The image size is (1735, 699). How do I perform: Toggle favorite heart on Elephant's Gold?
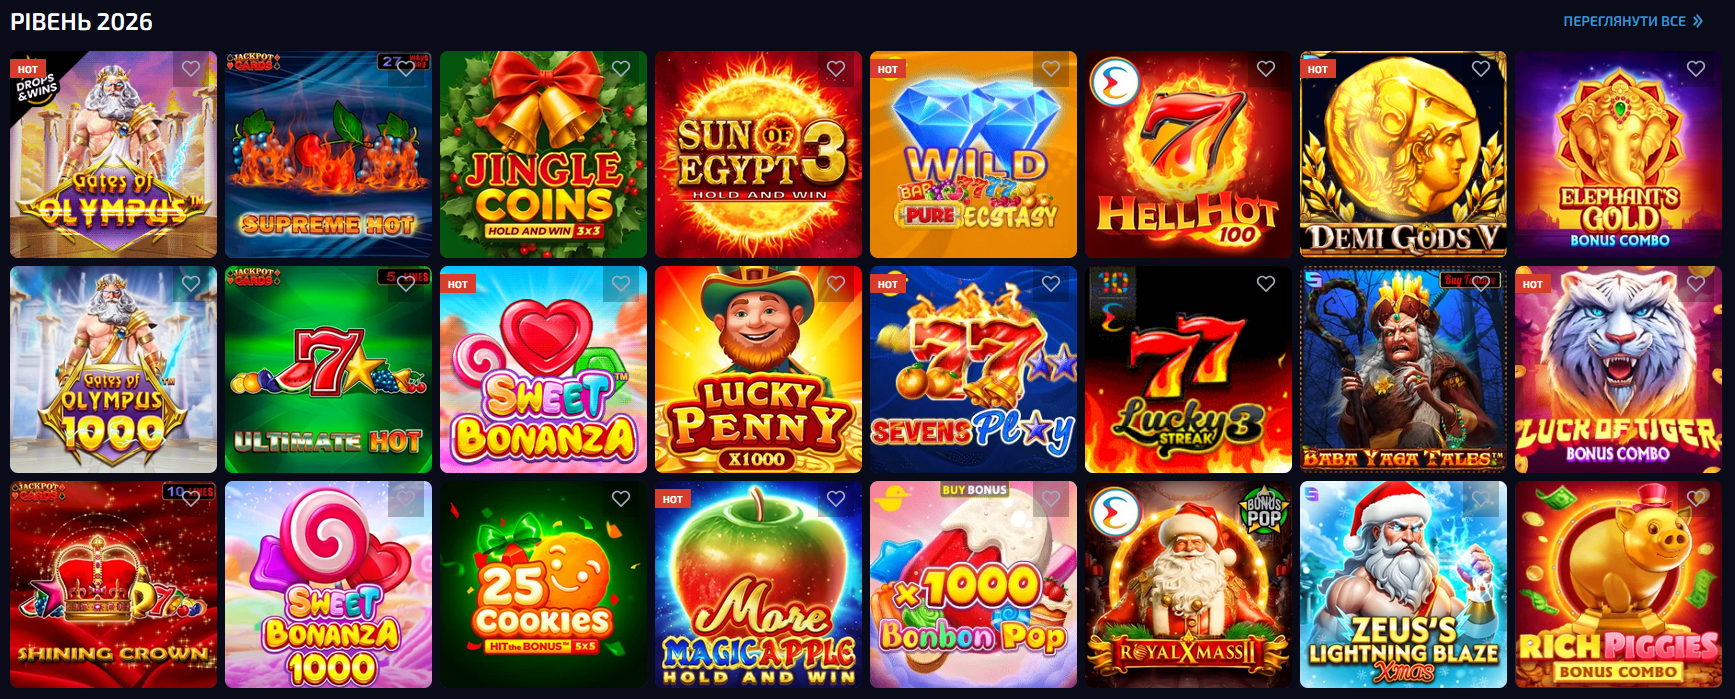click(1696, 69)
